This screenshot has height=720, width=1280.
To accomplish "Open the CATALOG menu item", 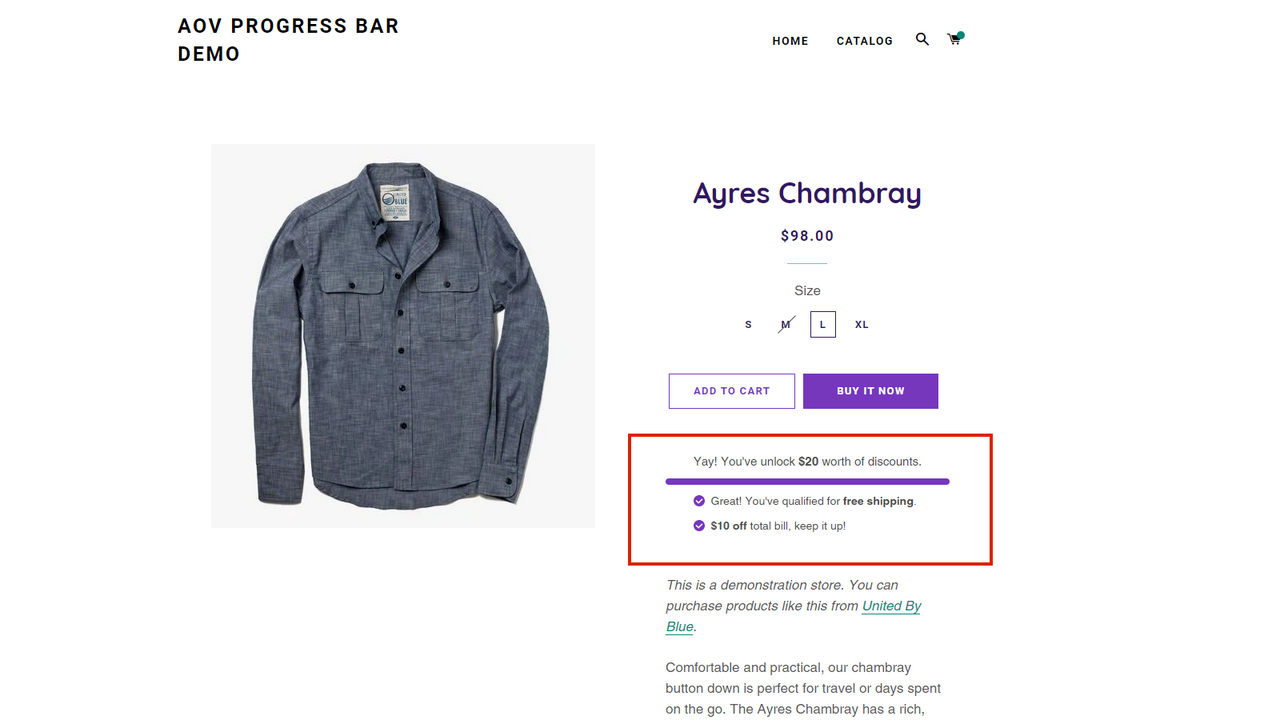I will click(864, 41).
